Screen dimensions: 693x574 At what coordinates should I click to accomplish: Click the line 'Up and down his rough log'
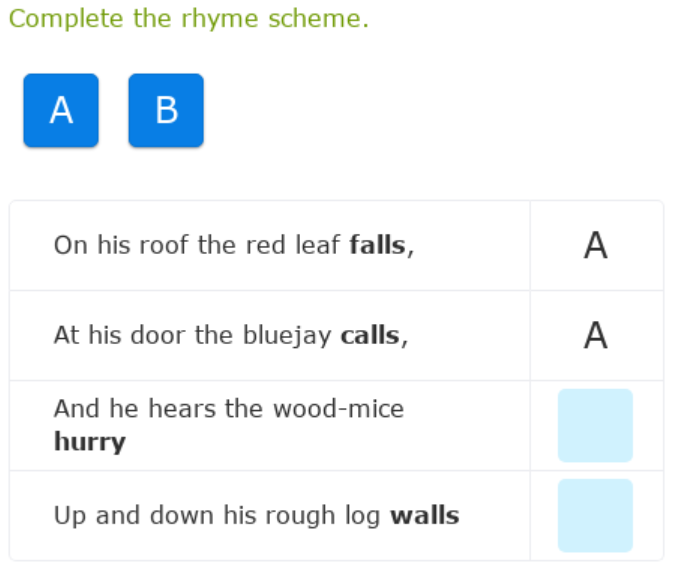coord(217,516)
